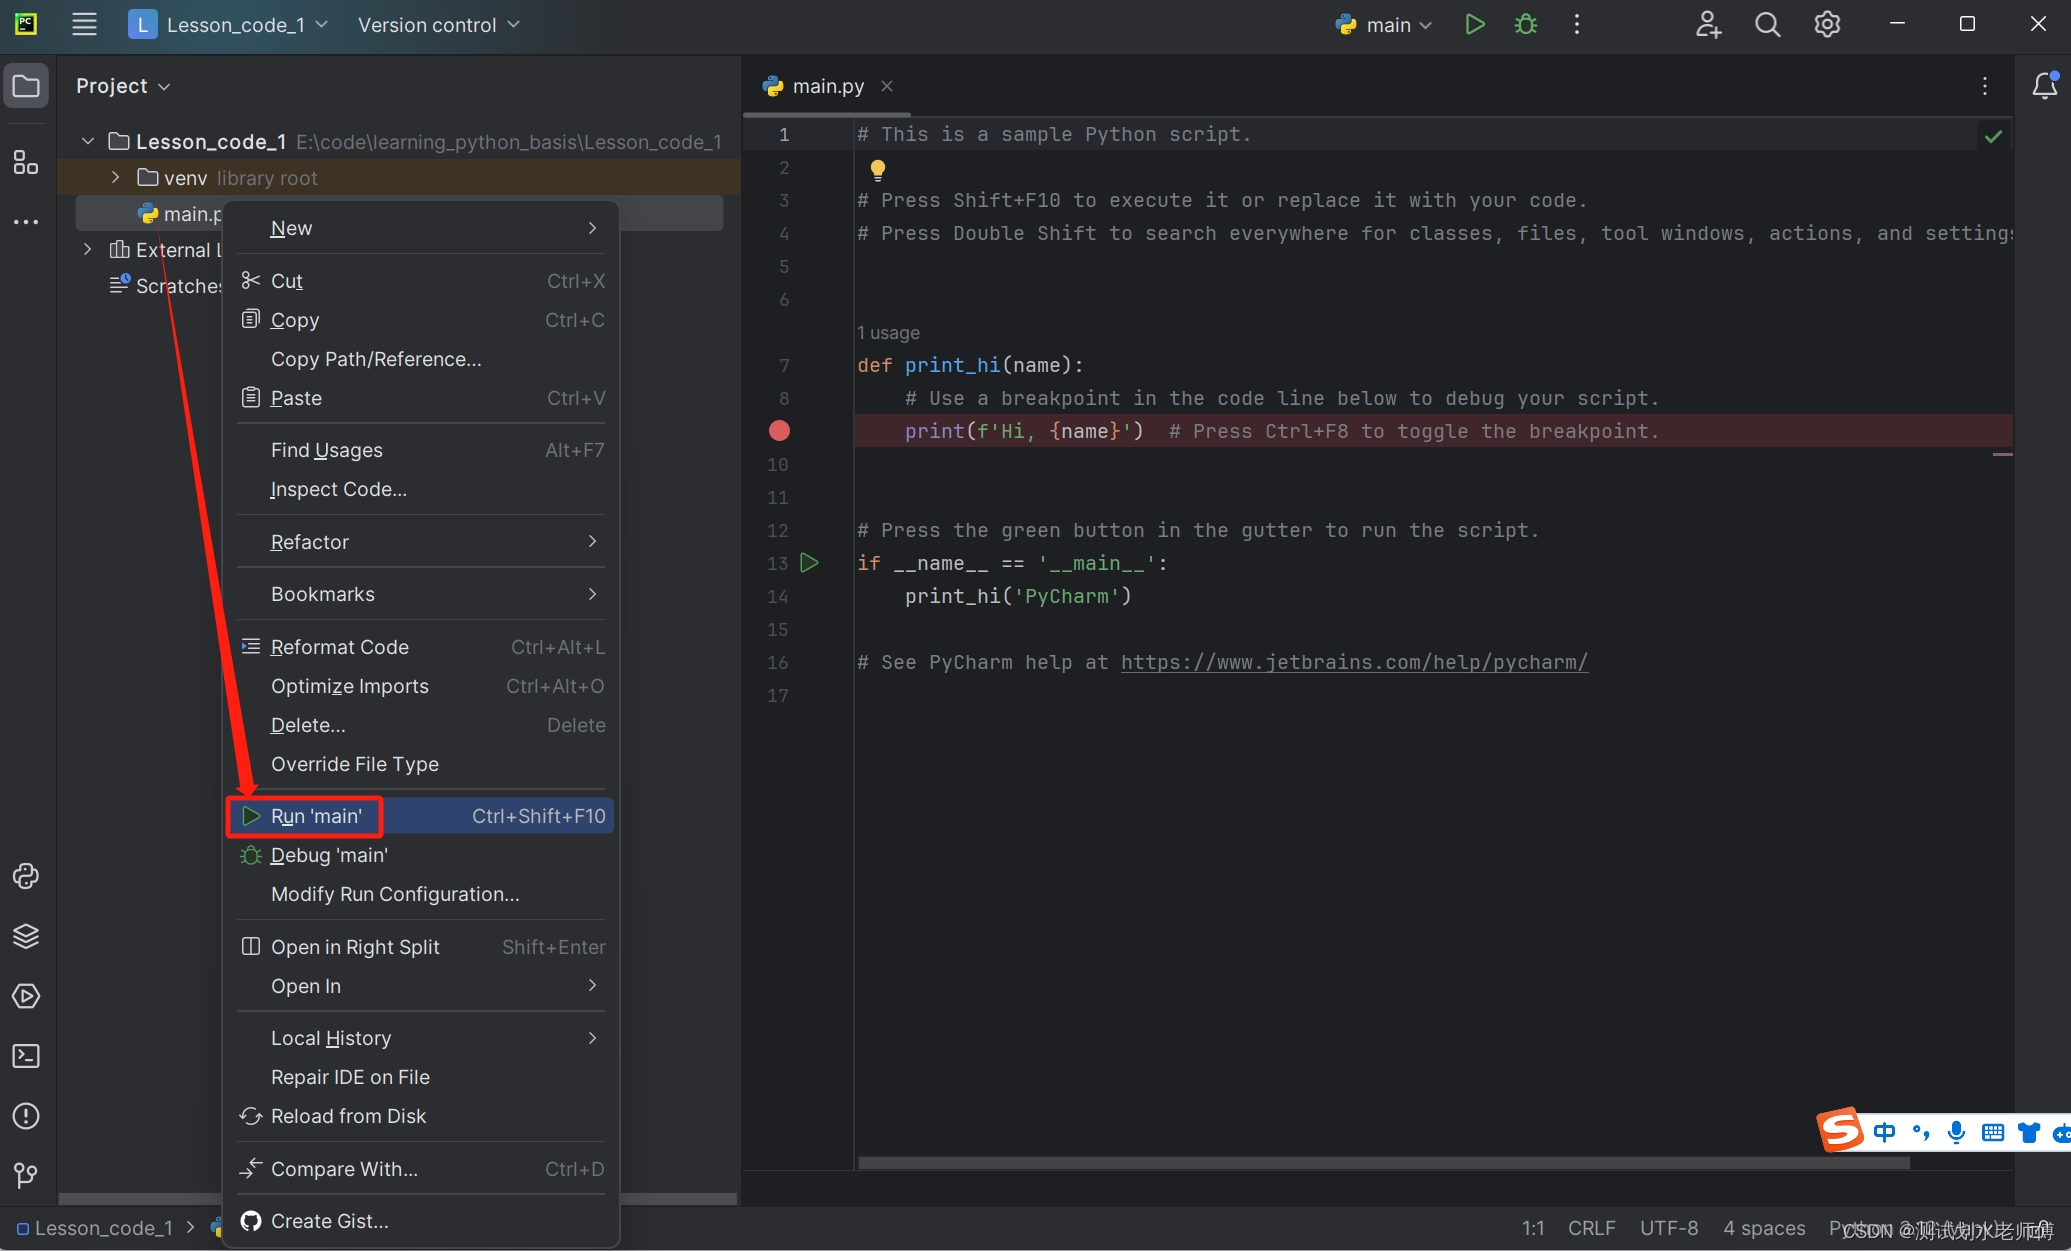2071x1251 pixels.
Task: Select Run 'main' from context menu
Action: point(421,816)
